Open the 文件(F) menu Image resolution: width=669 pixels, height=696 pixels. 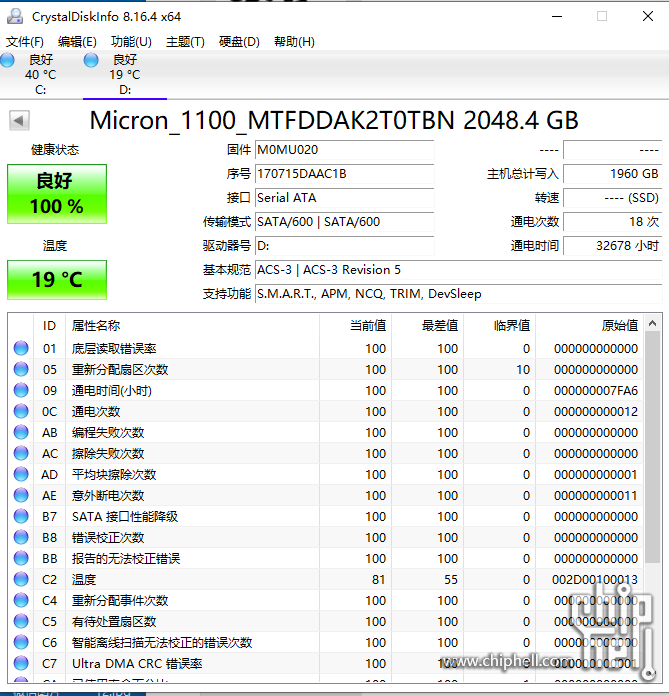(x=25, y=42)
